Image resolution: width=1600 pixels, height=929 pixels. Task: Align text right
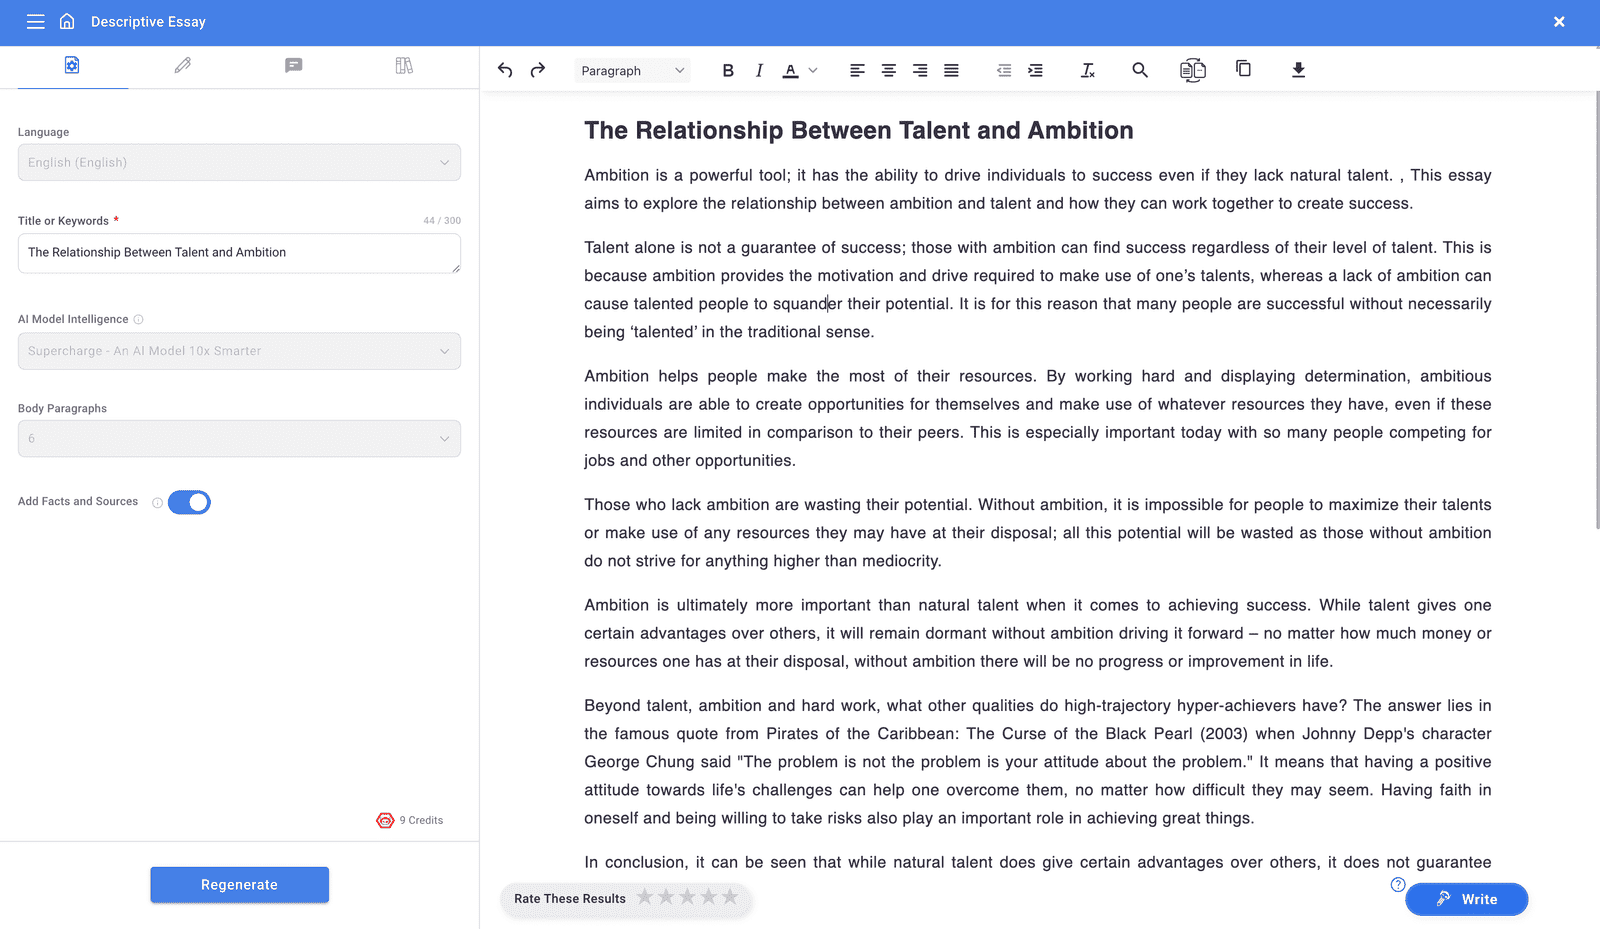pyautogui.click(x=920, y=70)
